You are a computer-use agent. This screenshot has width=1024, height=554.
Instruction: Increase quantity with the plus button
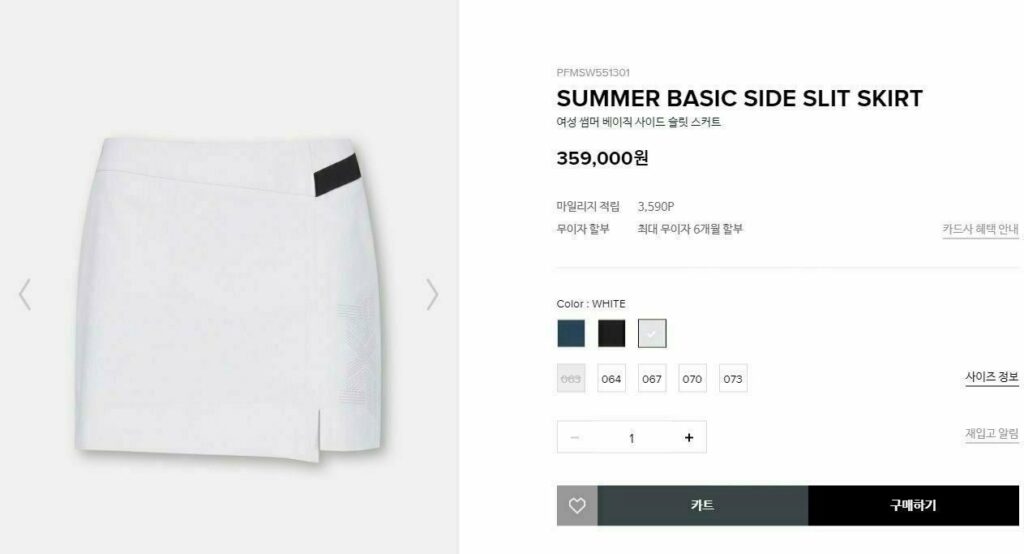click(688, 438)
